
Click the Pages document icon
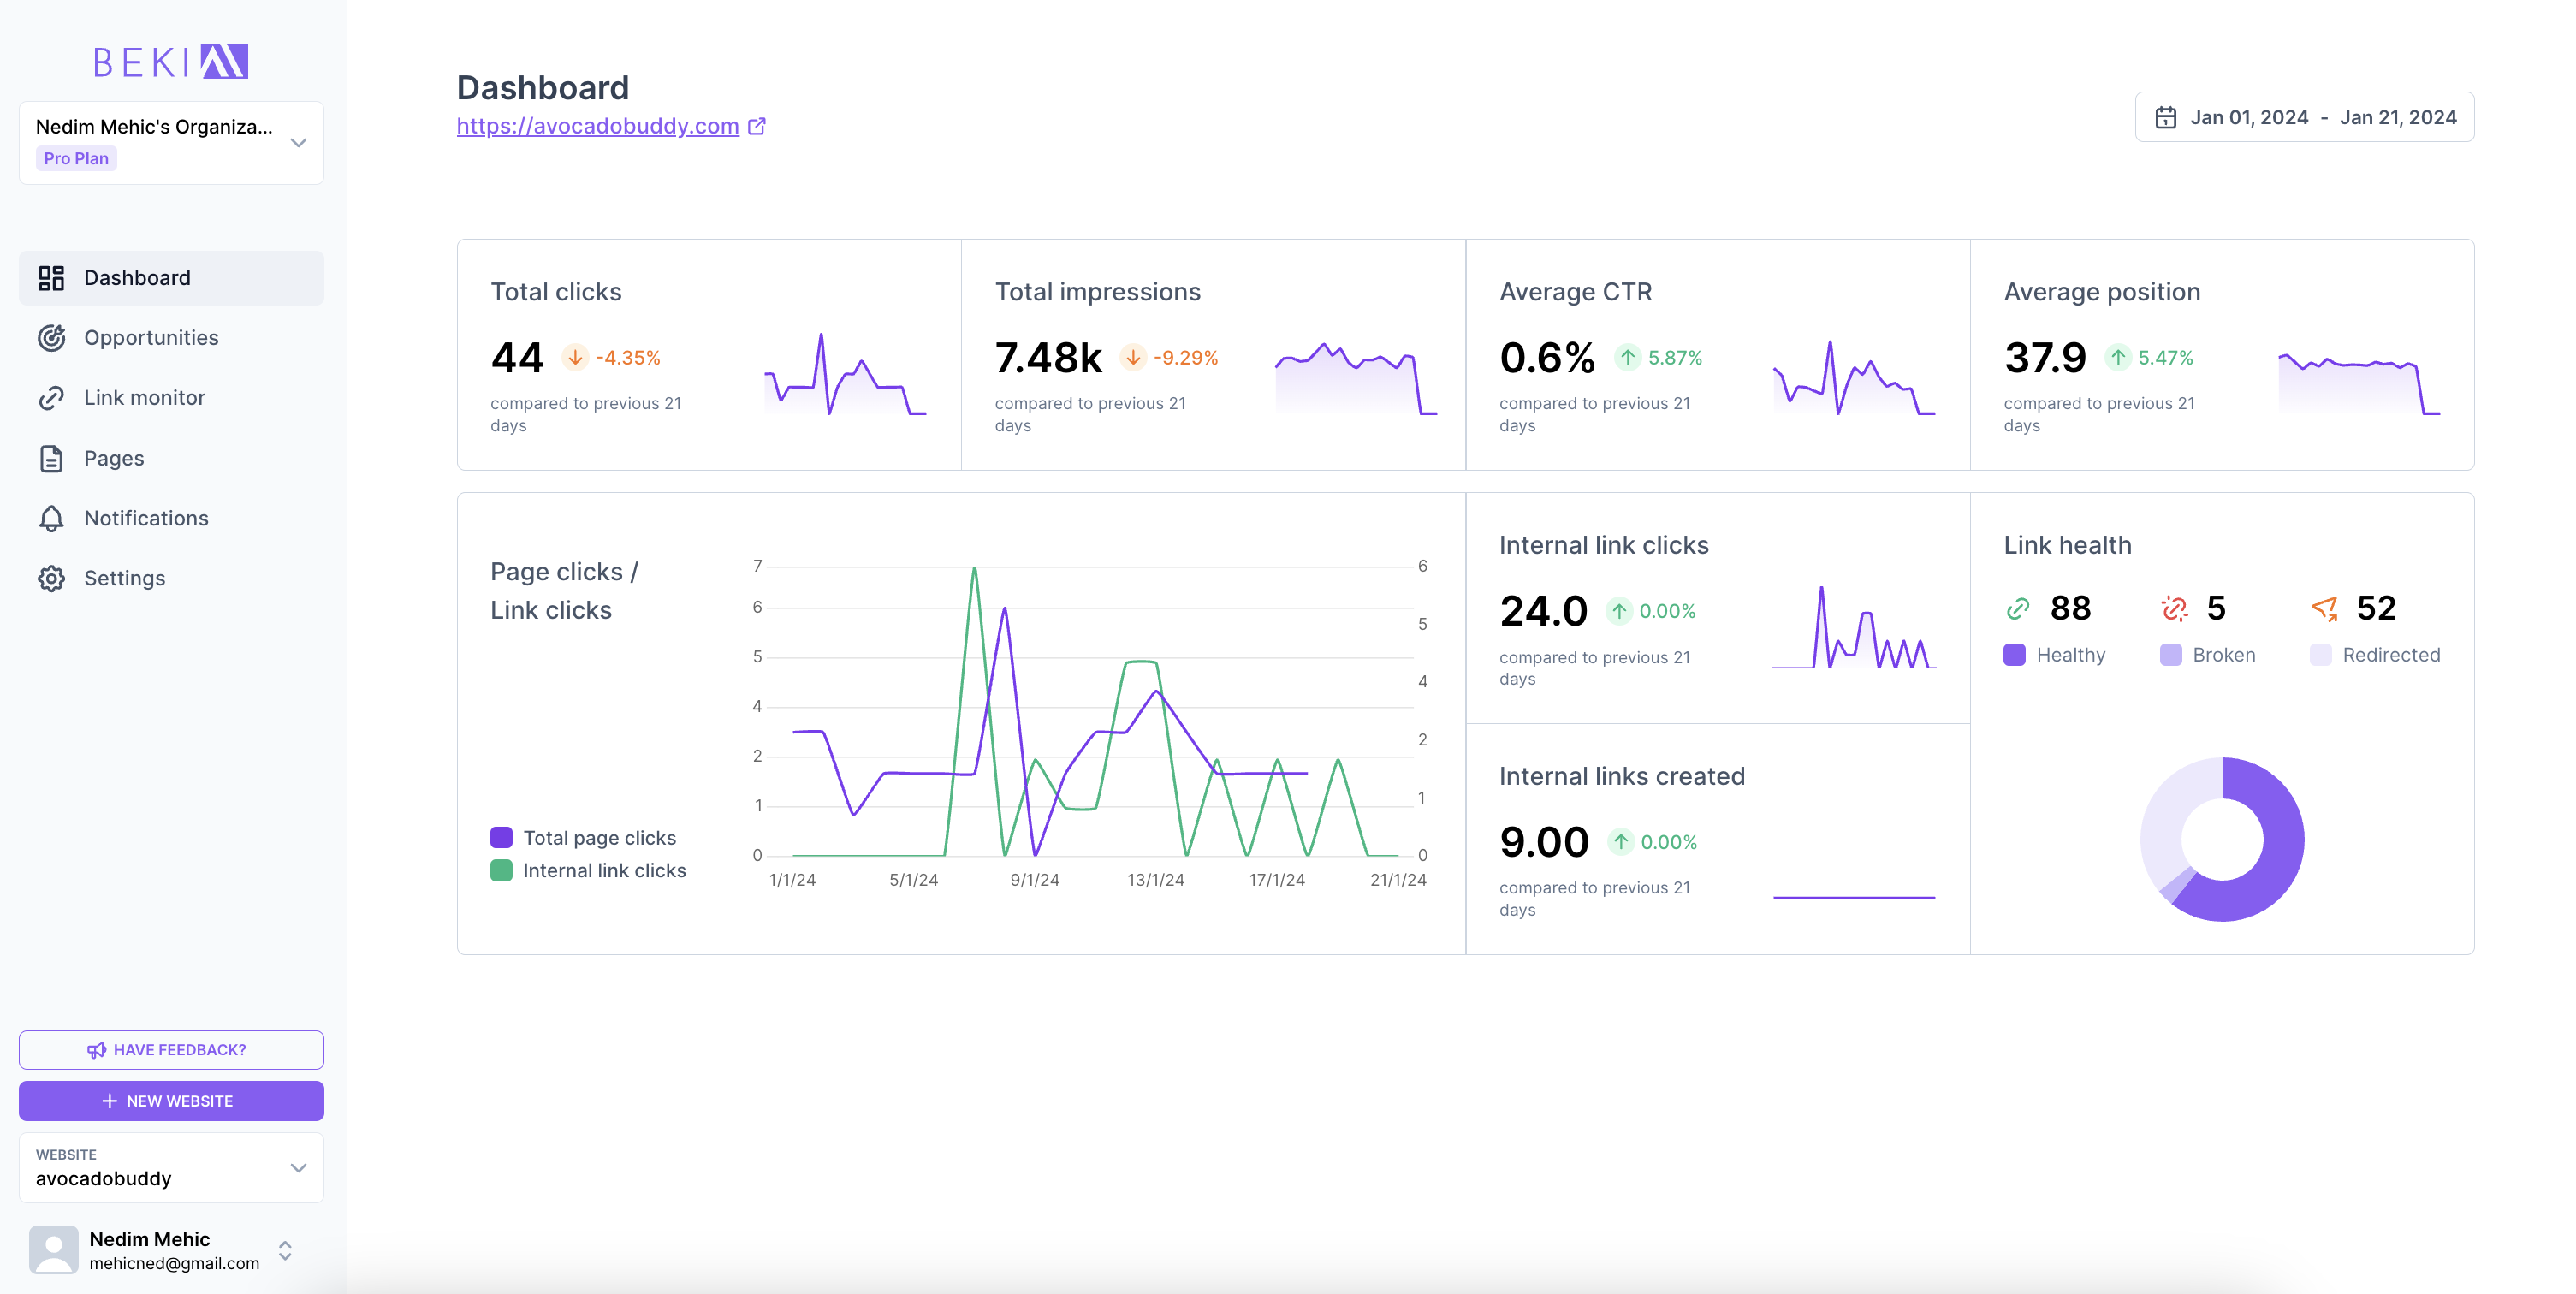(51, 459)
